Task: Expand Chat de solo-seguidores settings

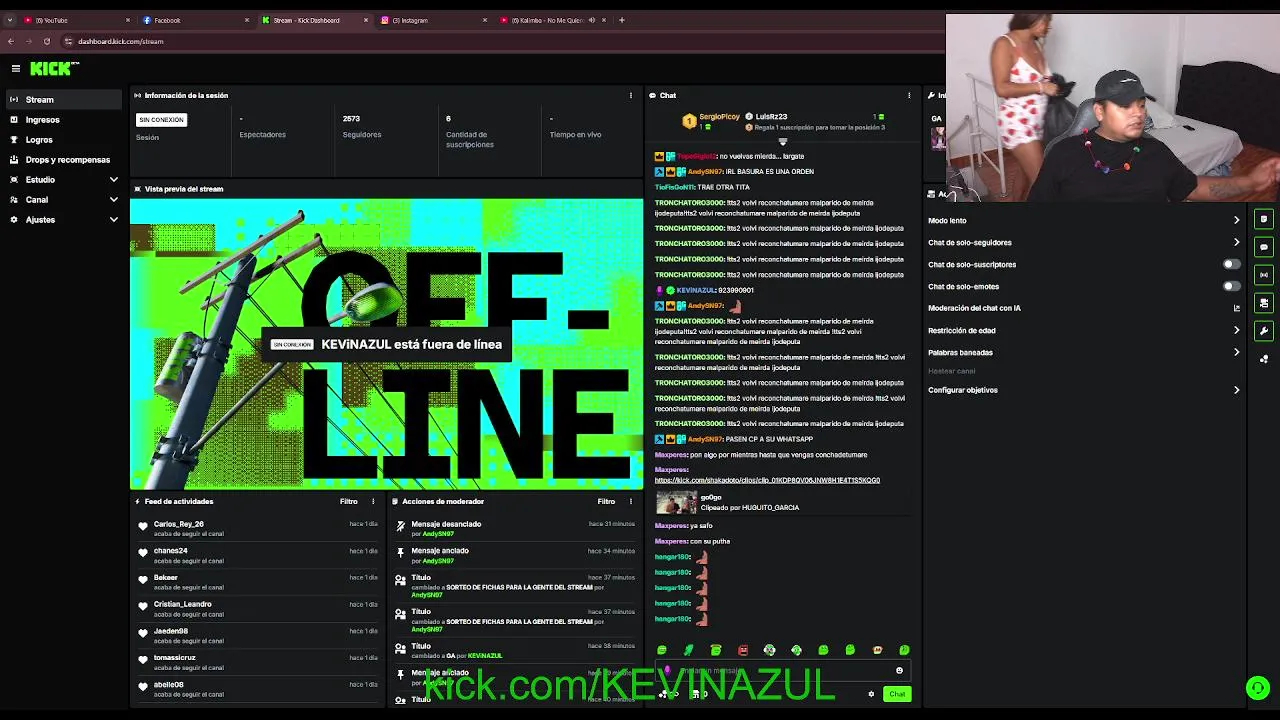Action: [x=1236, y=242]
